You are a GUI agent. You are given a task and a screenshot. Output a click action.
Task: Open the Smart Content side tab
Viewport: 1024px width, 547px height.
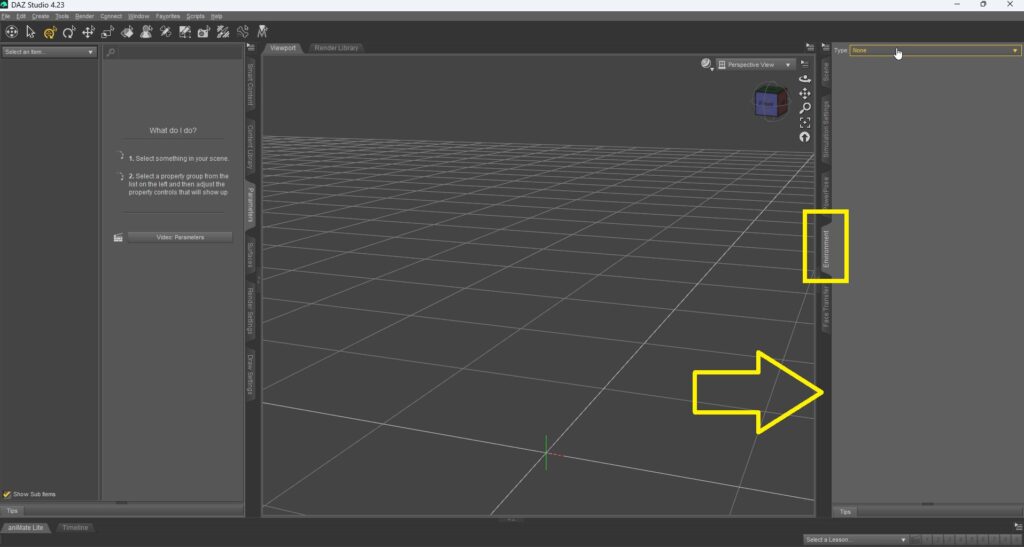[250, 85]
